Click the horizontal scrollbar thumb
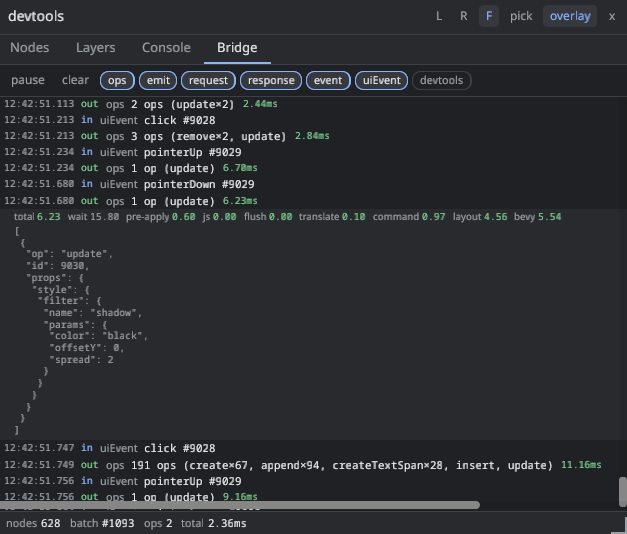The width and height of the screenshot is (627, 534). (x=240, y=505)
